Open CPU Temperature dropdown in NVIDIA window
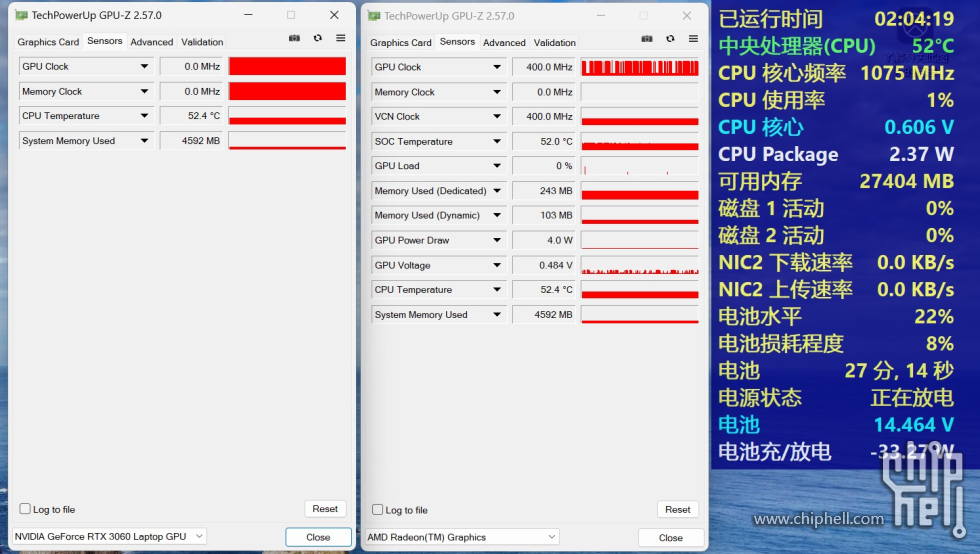 tap(144, 116)
